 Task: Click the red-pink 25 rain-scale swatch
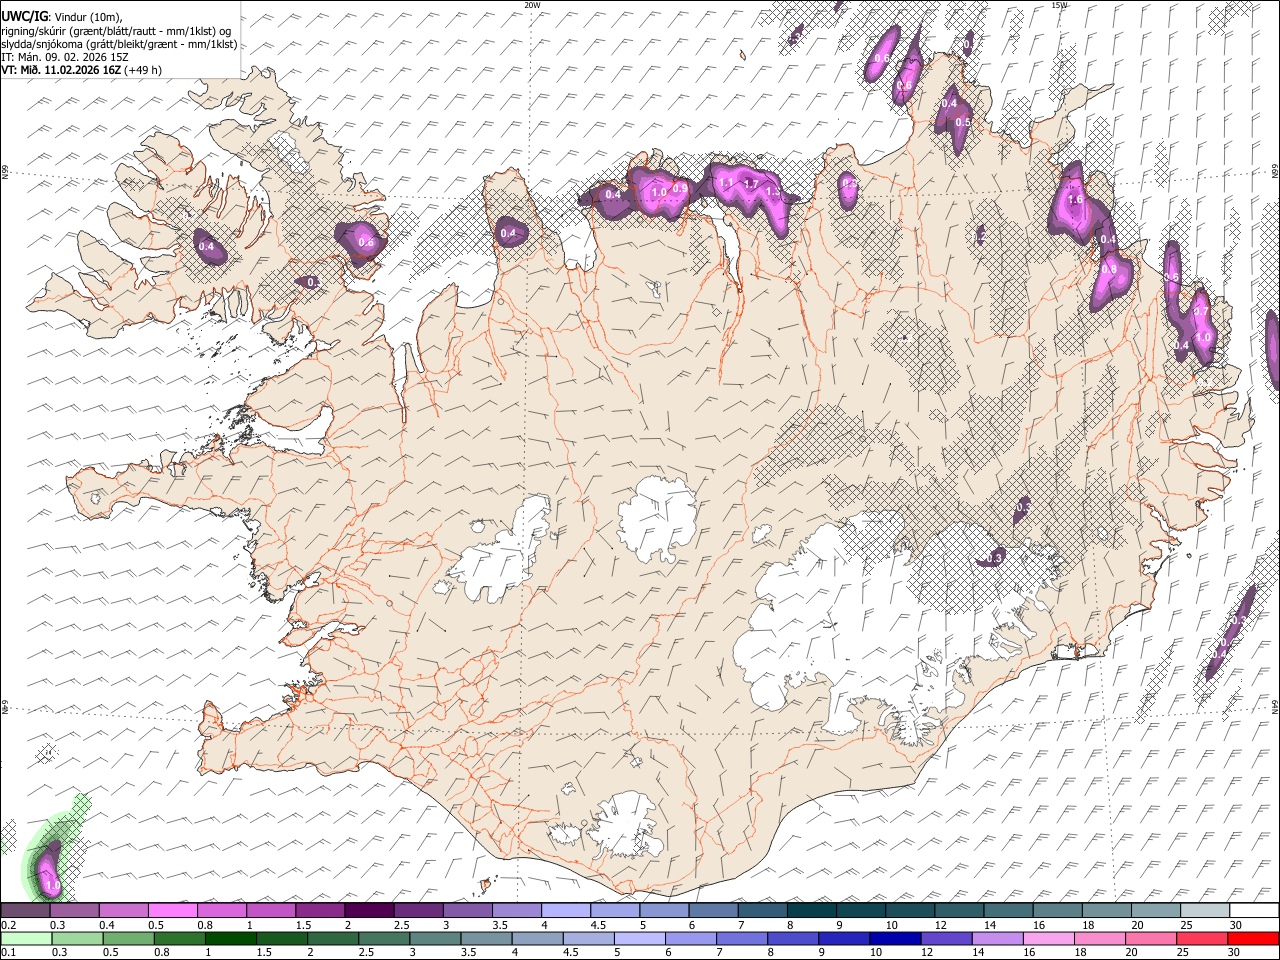[x=1202, y=938]
